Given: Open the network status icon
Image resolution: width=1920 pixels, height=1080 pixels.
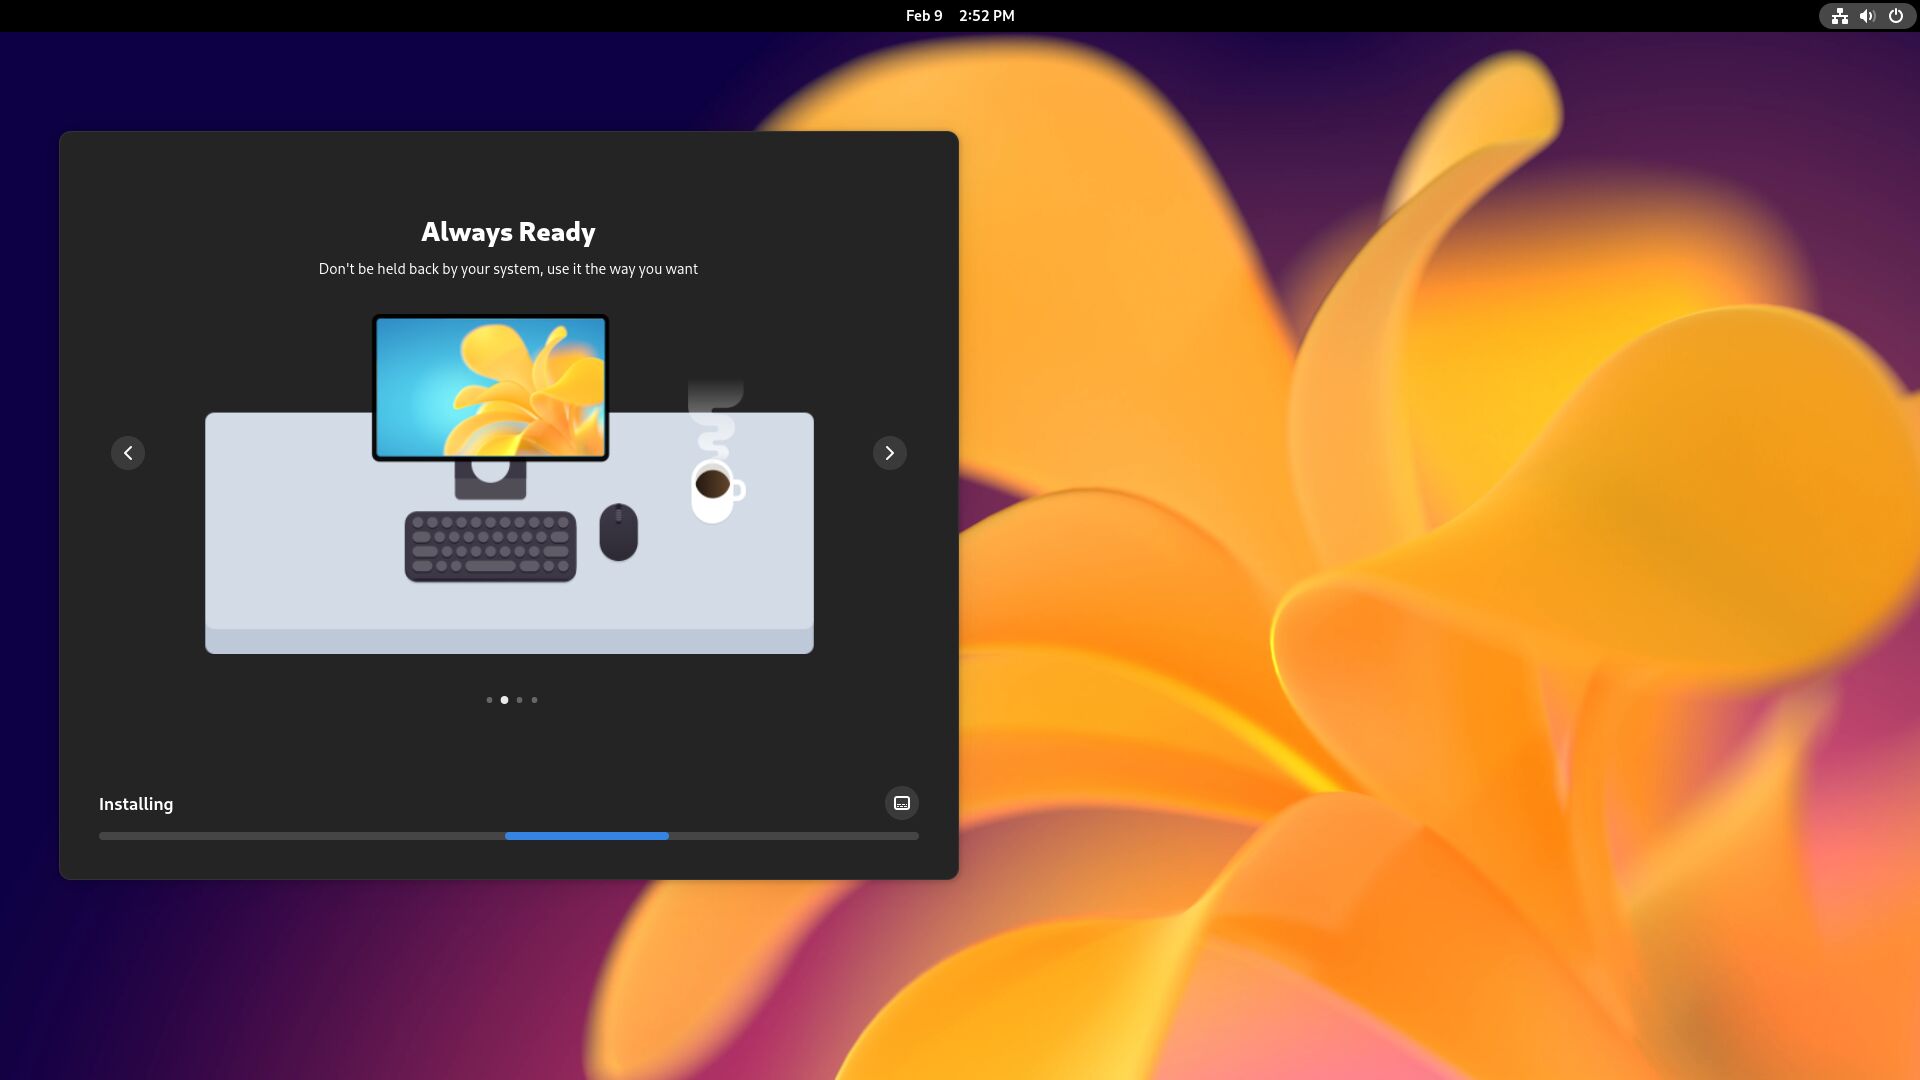Looking at the screenshot, I should coord(1839,16).
